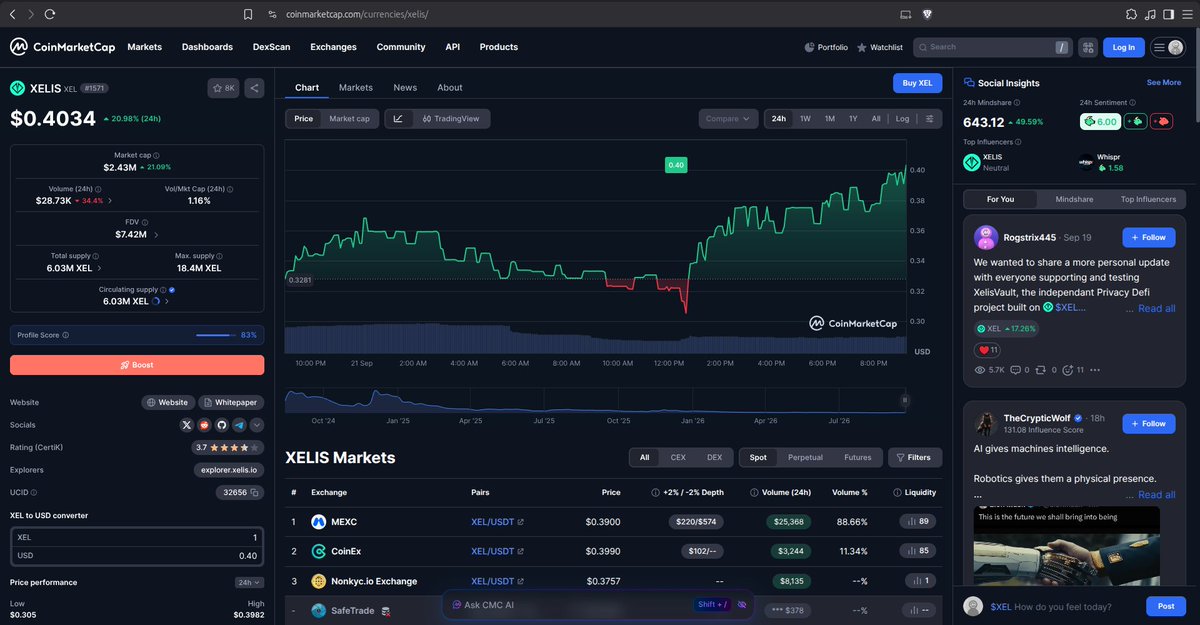Click the market cap info icon
The image size is (1200, 625).
point(156,155)
